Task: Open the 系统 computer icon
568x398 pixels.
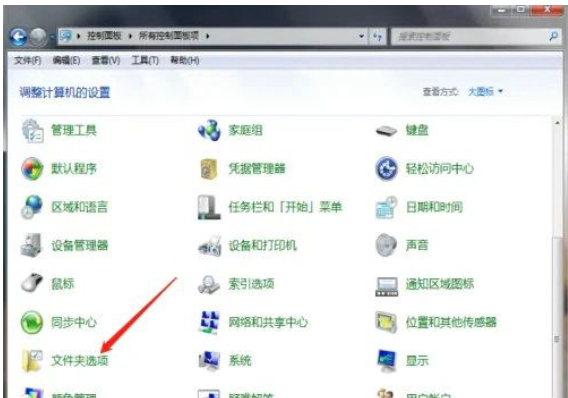Action: coord(209,361)
